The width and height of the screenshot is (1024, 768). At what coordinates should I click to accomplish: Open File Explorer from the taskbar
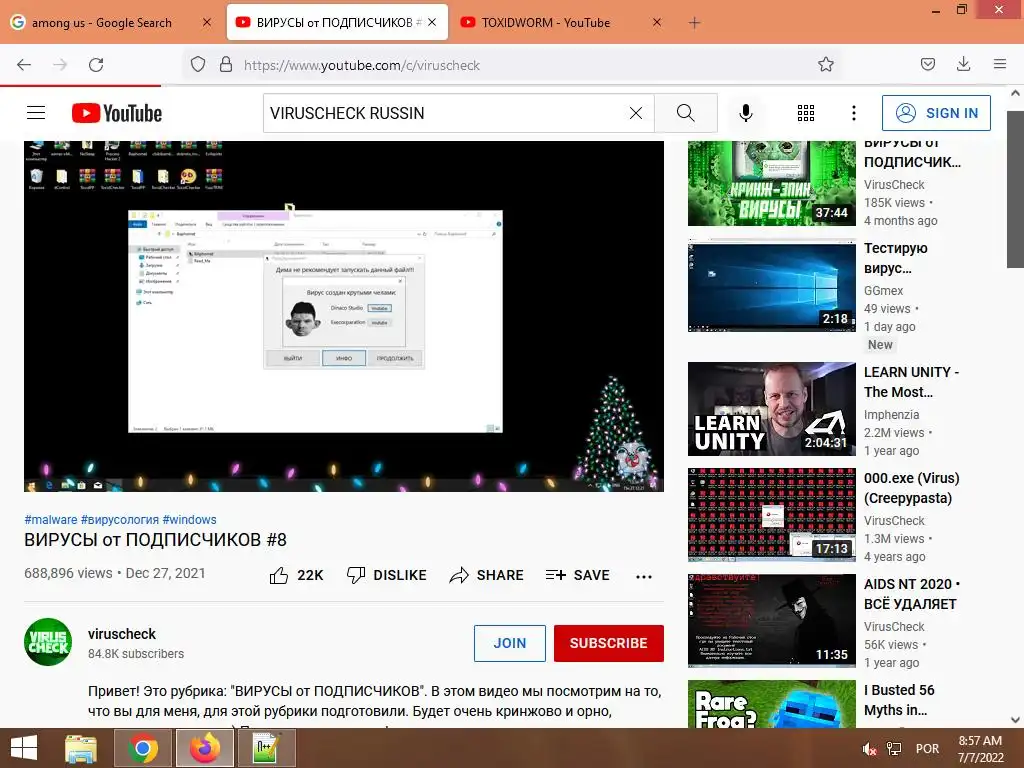[x=81, y=748]
